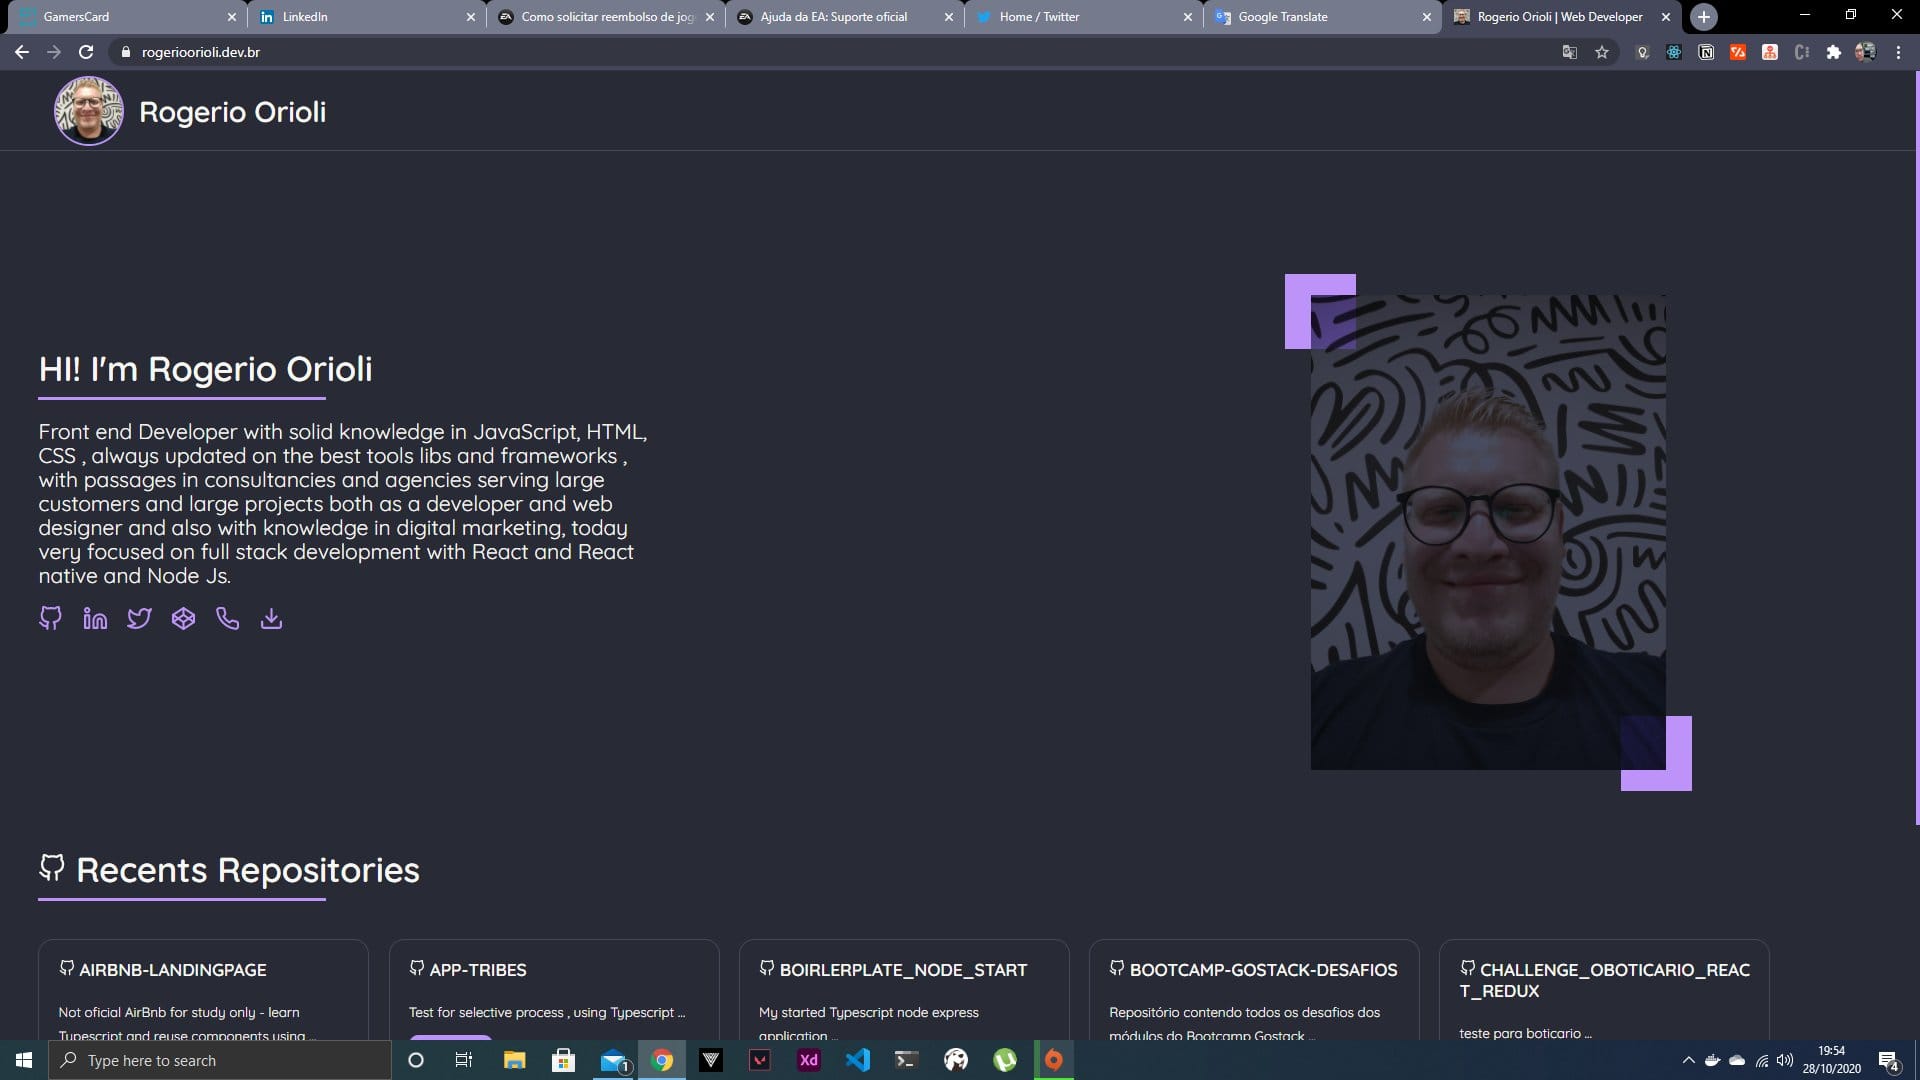
Task: Click the LinkedIn social icon
Action: [x=94, y=618]
